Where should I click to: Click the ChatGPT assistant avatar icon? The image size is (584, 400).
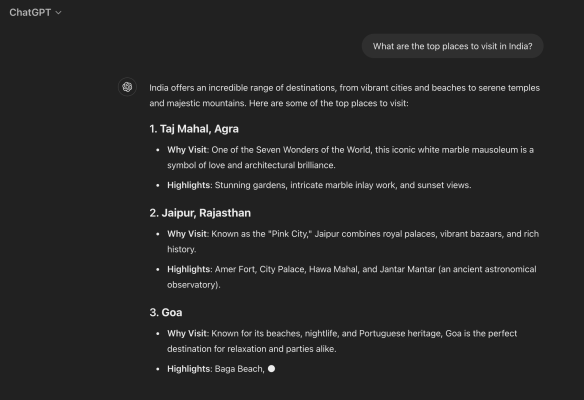(127, 87)
